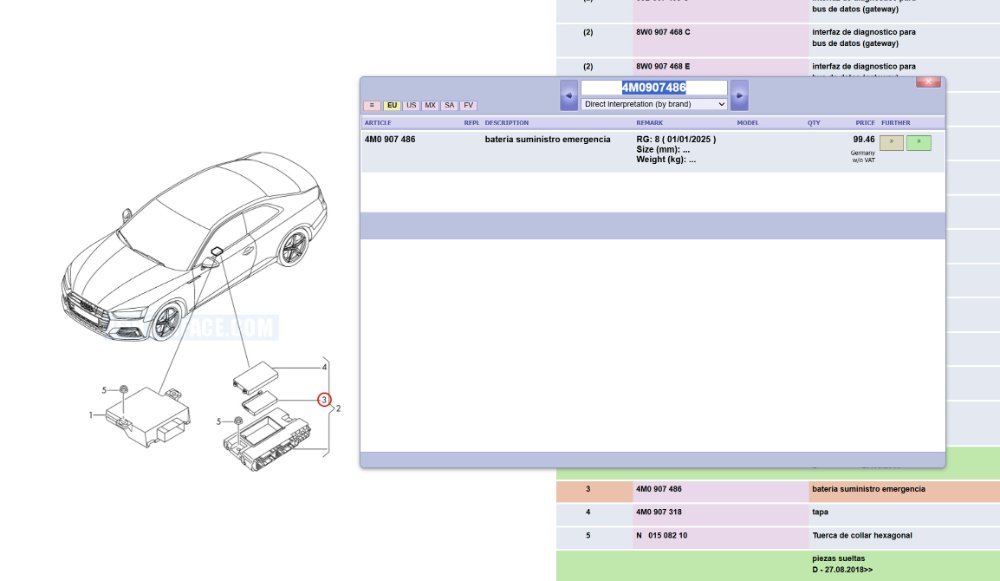Click the tan further-info button in the price row
Screen dimensions: 1000x581
point(892,143)
